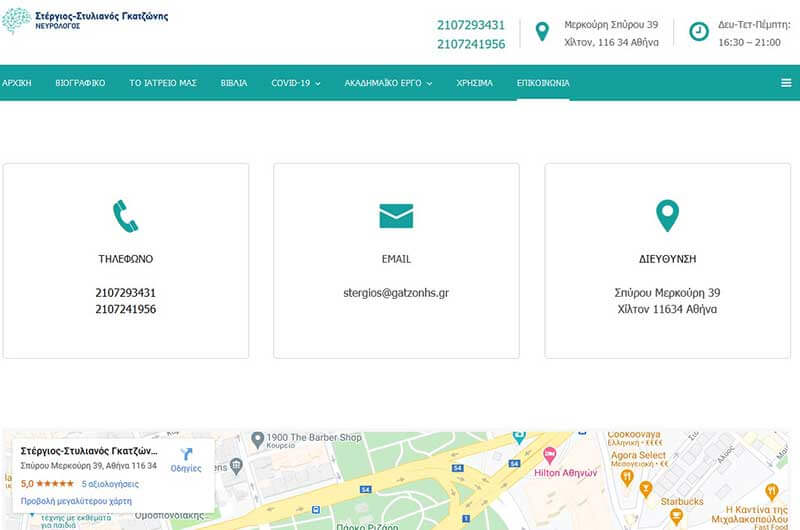Image resolution: width=800 pixels, height=530 pixels.
Task: Open the hamburger menu icon
Action: 786,83
